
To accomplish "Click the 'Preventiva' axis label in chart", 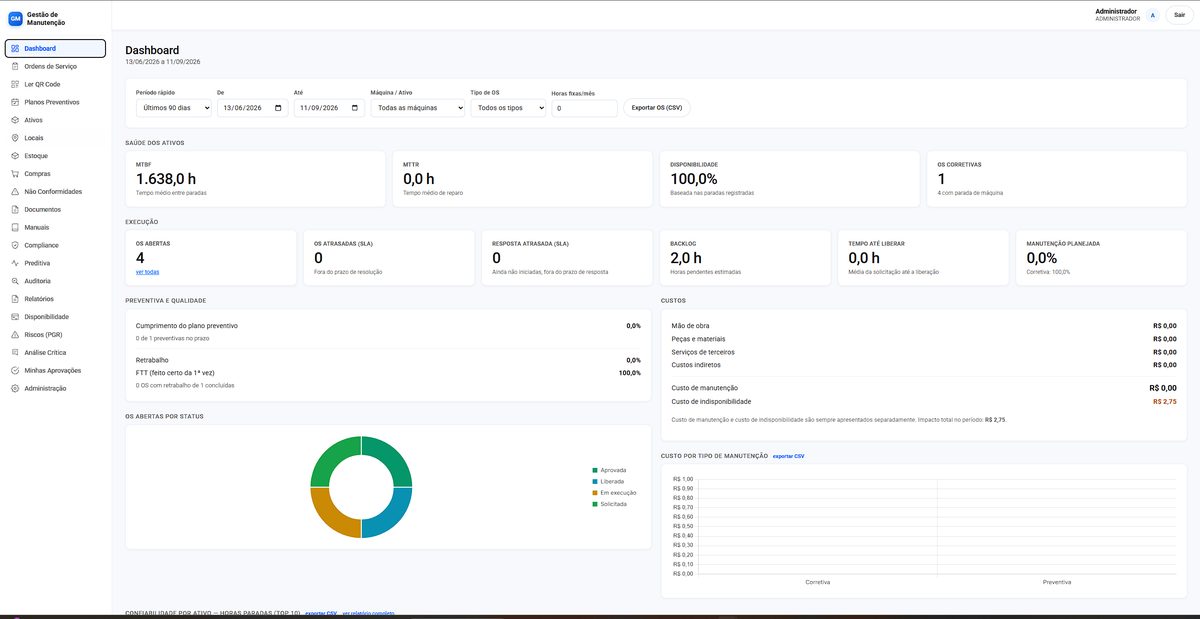I will pos(1057,581).
